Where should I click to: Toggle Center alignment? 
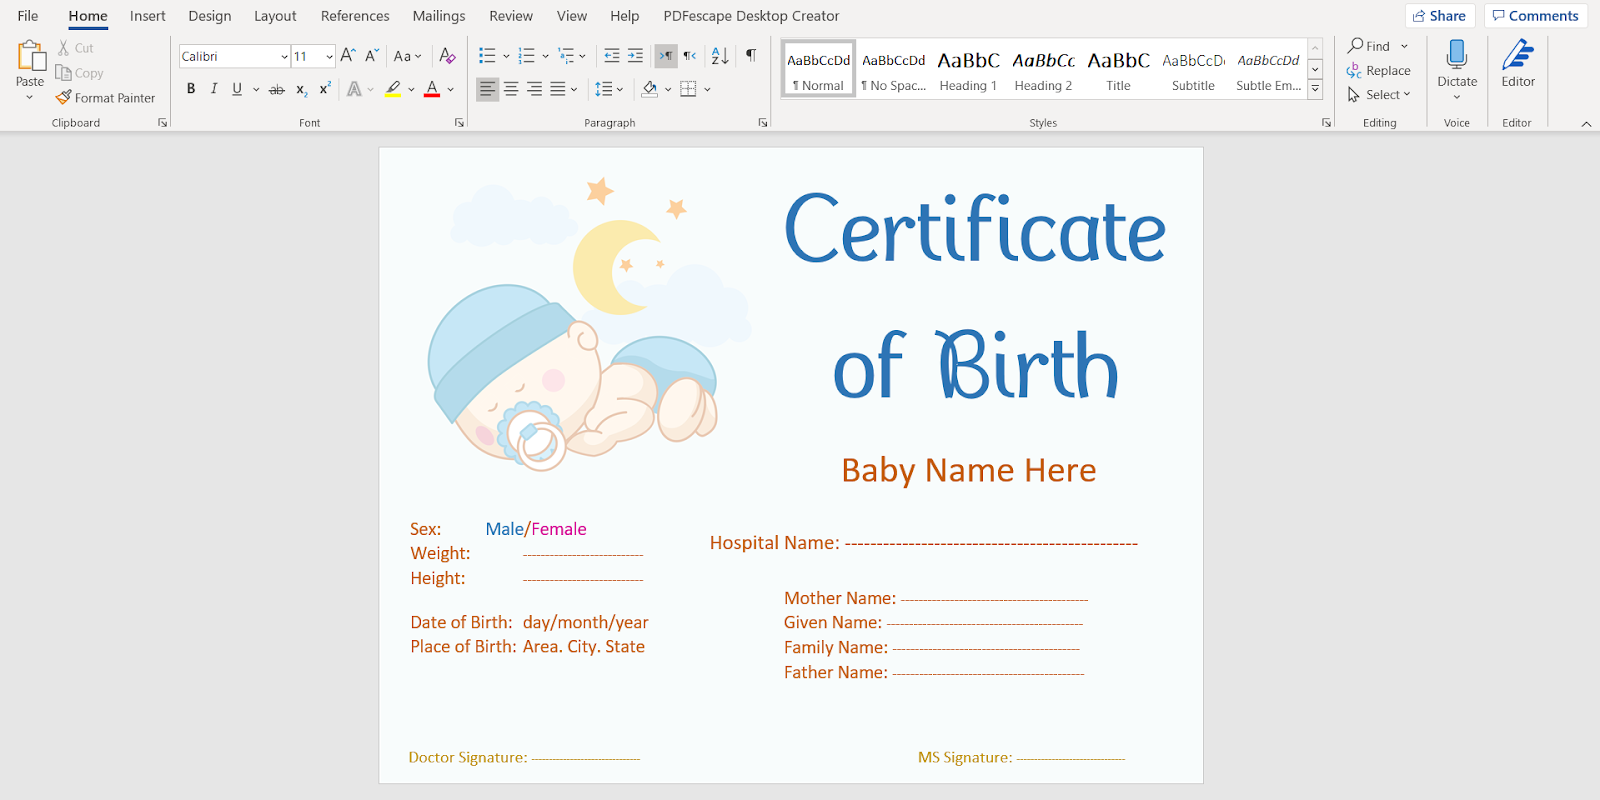(511, 89)
